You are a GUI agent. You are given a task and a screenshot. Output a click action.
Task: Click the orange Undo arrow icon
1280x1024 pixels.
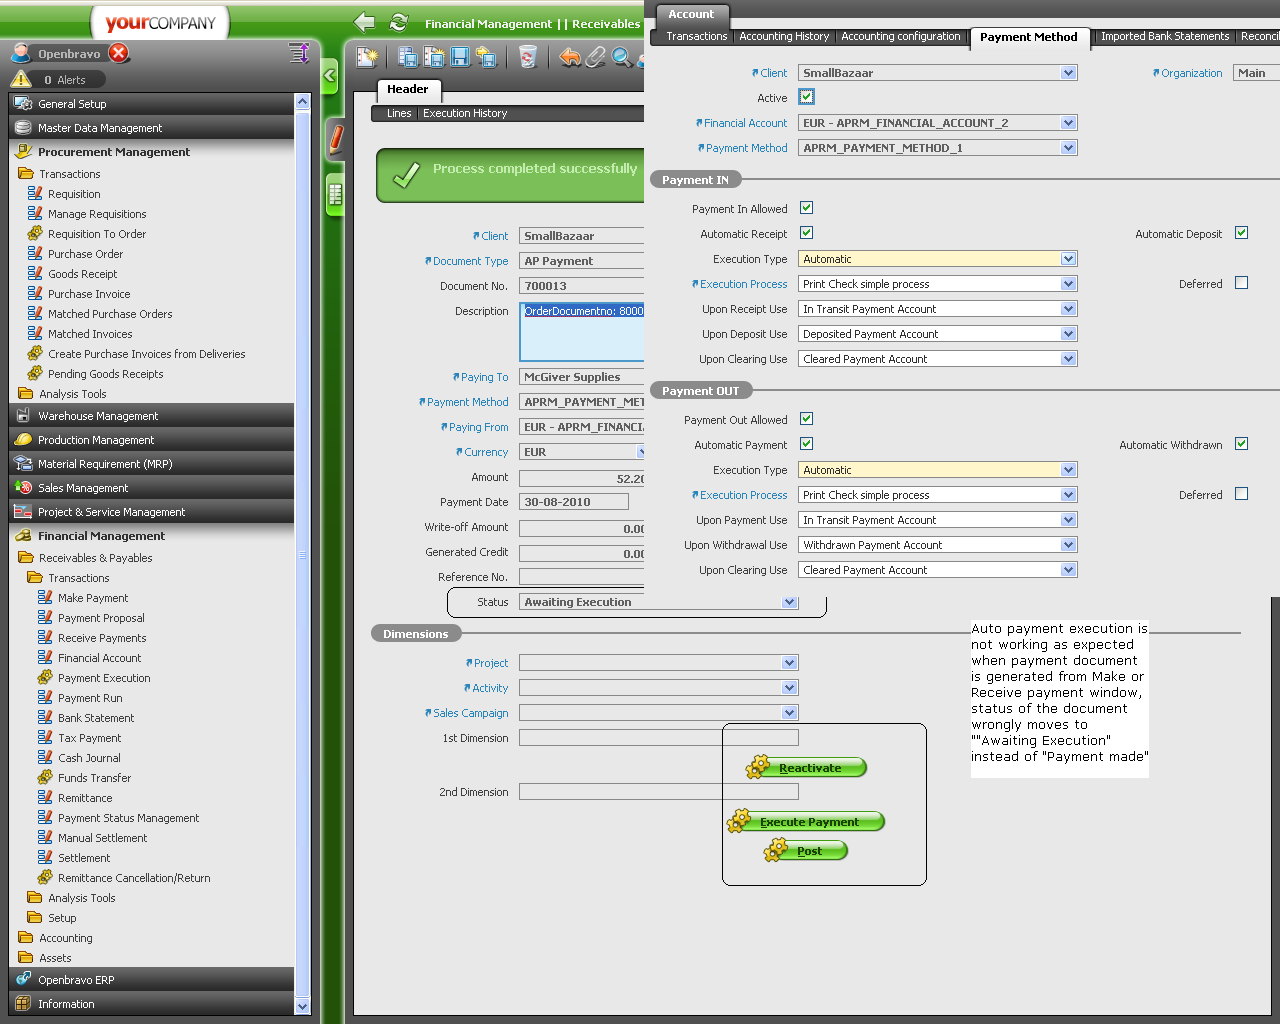[570, 57]
